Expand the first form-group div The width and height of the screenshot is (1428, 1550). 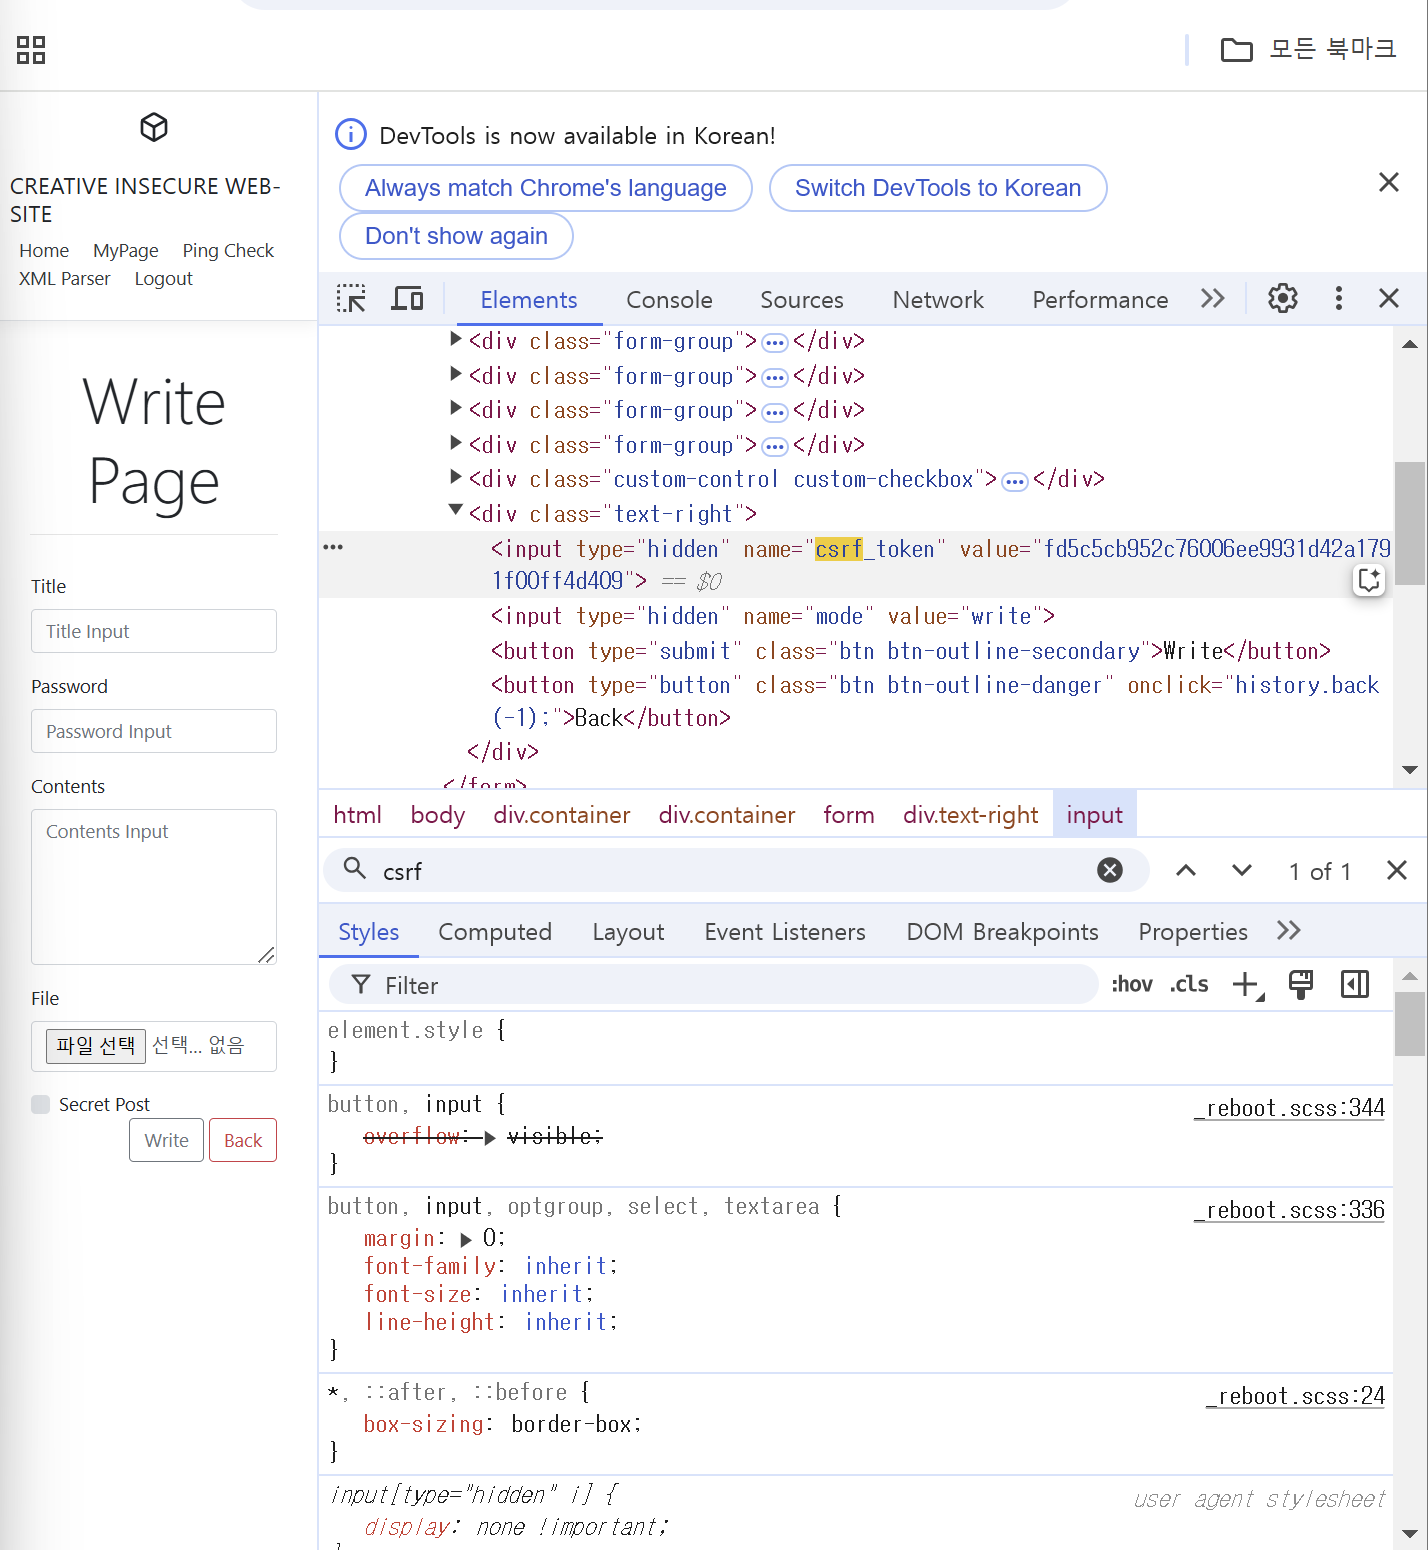tap(456, 340)
